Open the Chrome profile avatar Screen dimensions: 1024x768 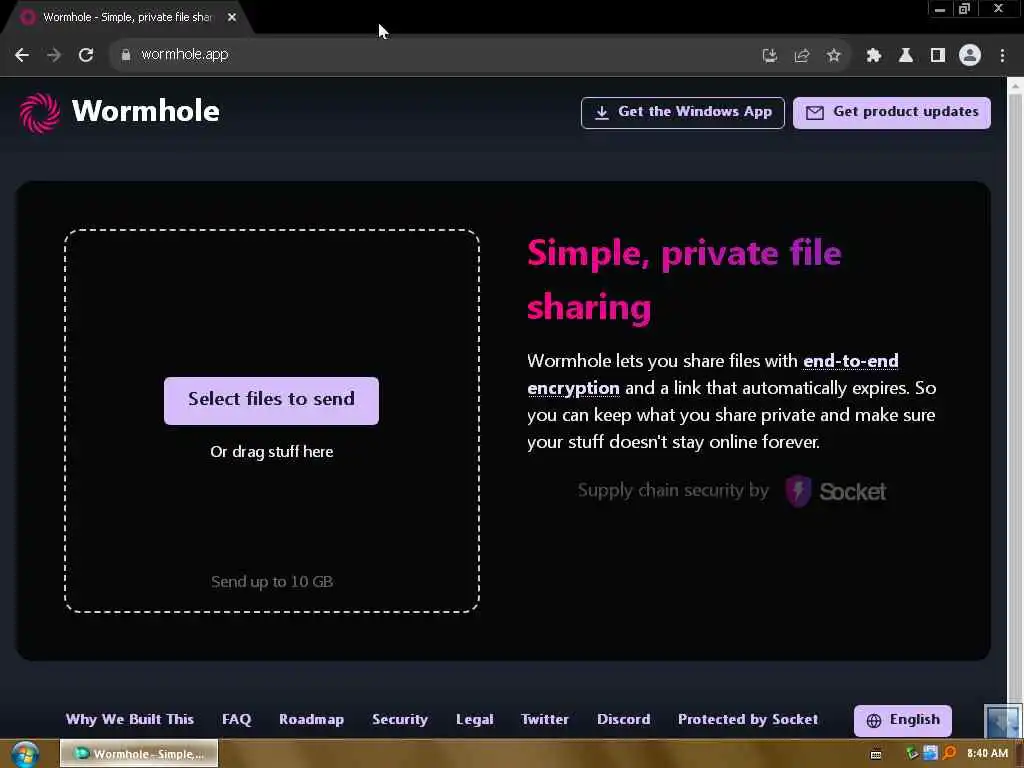(970, 56)
